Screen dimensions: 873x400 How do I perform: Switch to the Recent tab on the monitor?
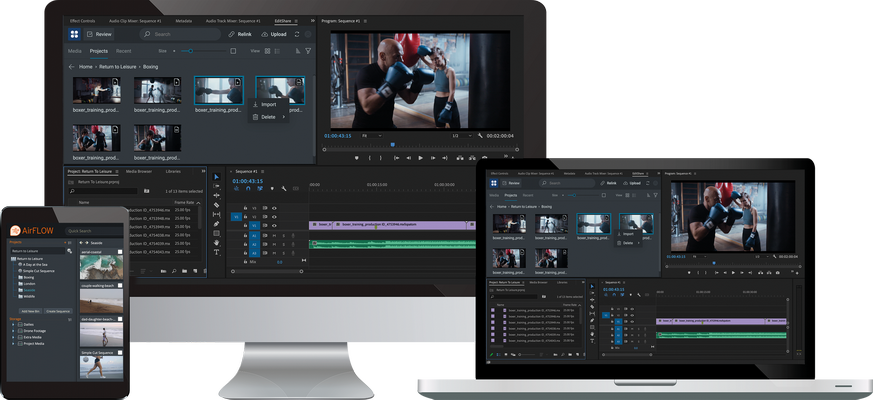point(124,51)
